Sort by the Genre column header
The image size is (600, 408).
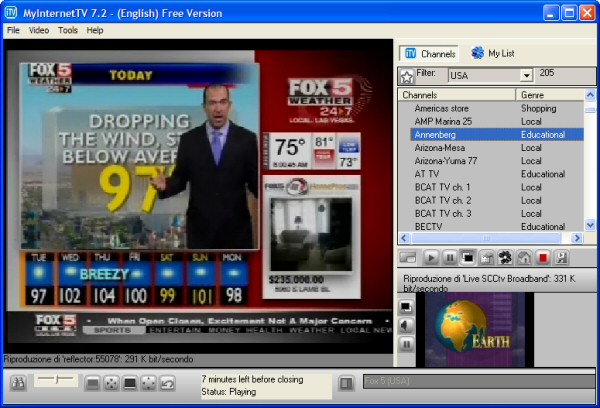[x=550, y=95]
